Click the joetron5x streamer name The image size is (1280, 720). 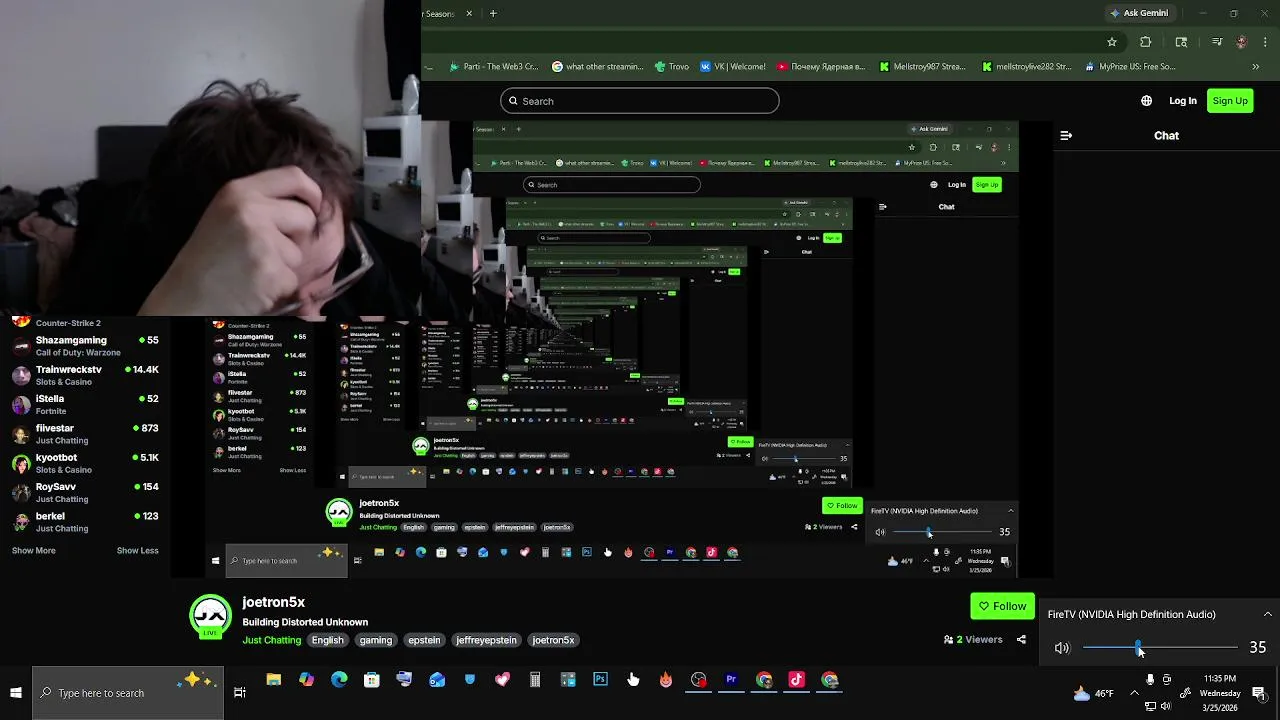coord(273,602)
